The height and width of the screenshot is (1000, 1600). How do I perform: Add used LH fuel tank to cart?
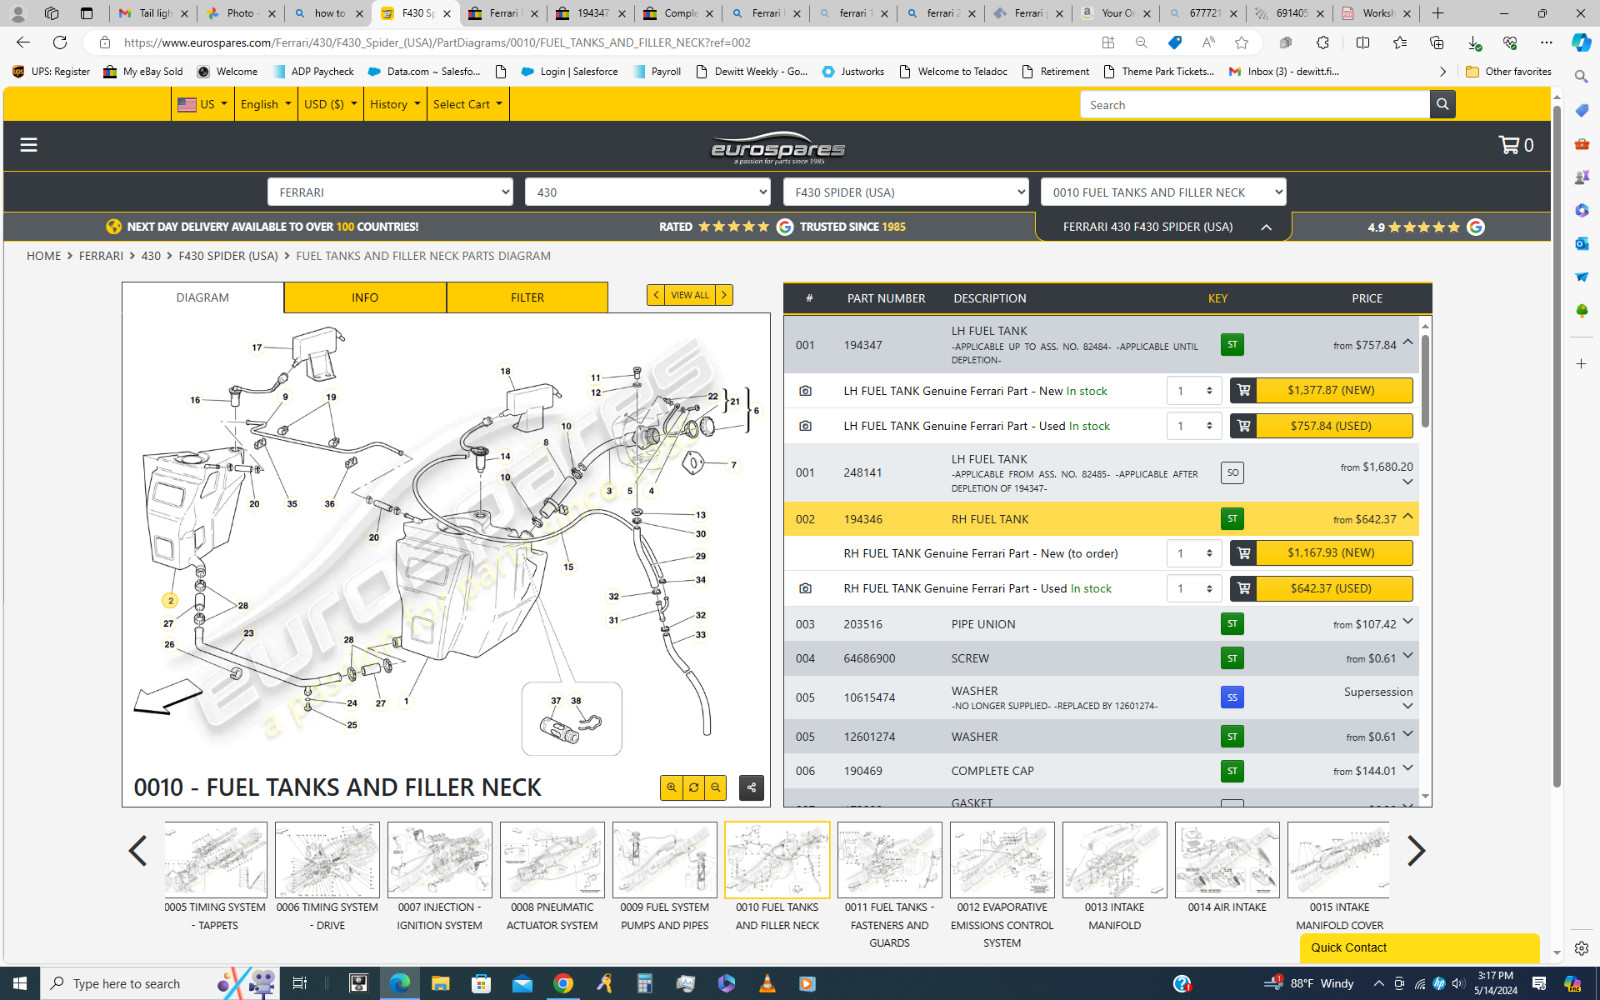(x=1243, y=426)
